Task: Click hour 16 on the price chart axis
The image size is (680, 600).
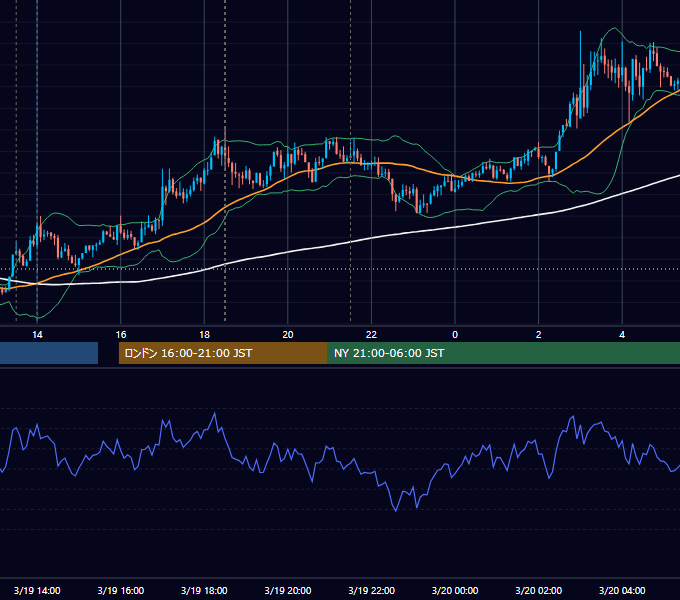Action: click(121, 335)
